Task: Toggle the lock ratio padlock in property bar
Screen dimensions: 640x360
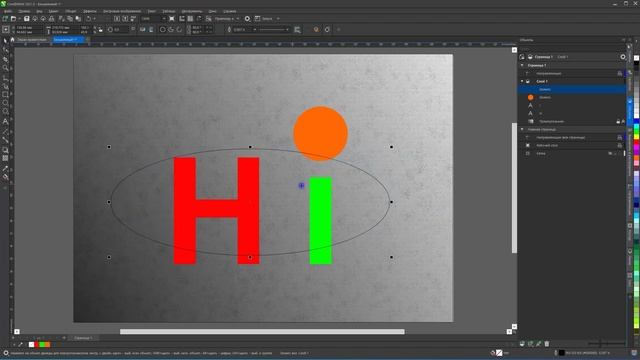Action: [100, 29]
